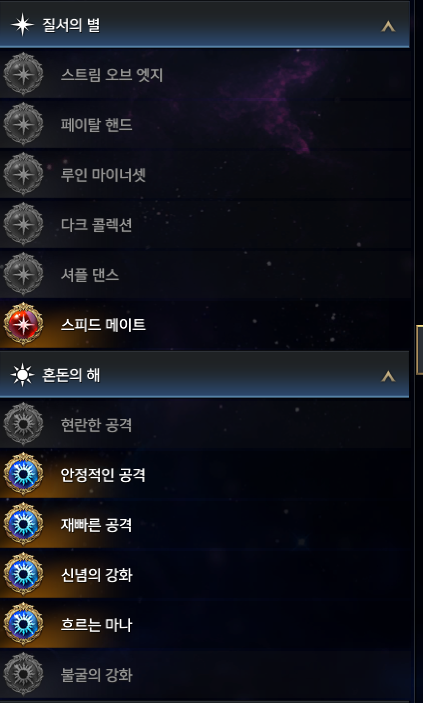This screenshot has height=703, width=423.
Task: Click the gold scrollbar handle at right edge
Action: click(x=419, y=350)
